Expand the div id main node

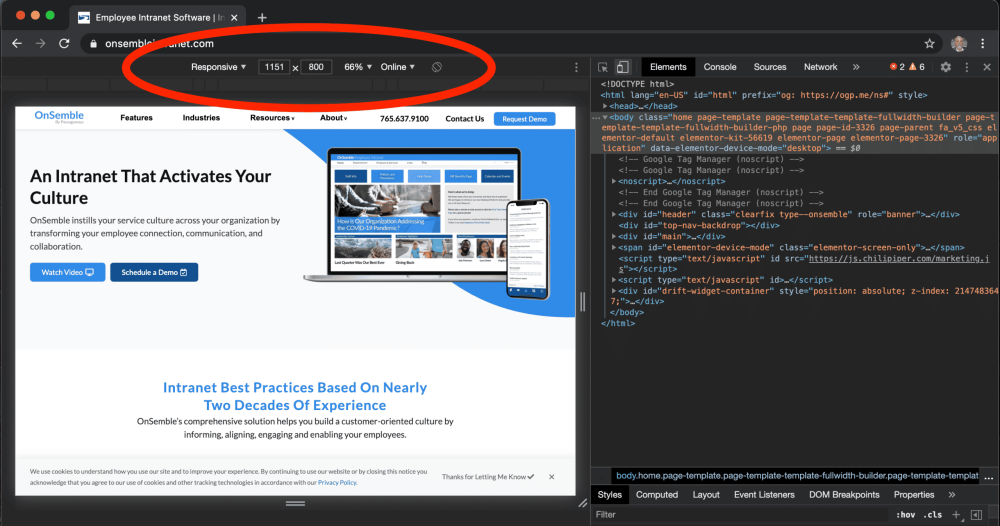click(x=614, y=237)
